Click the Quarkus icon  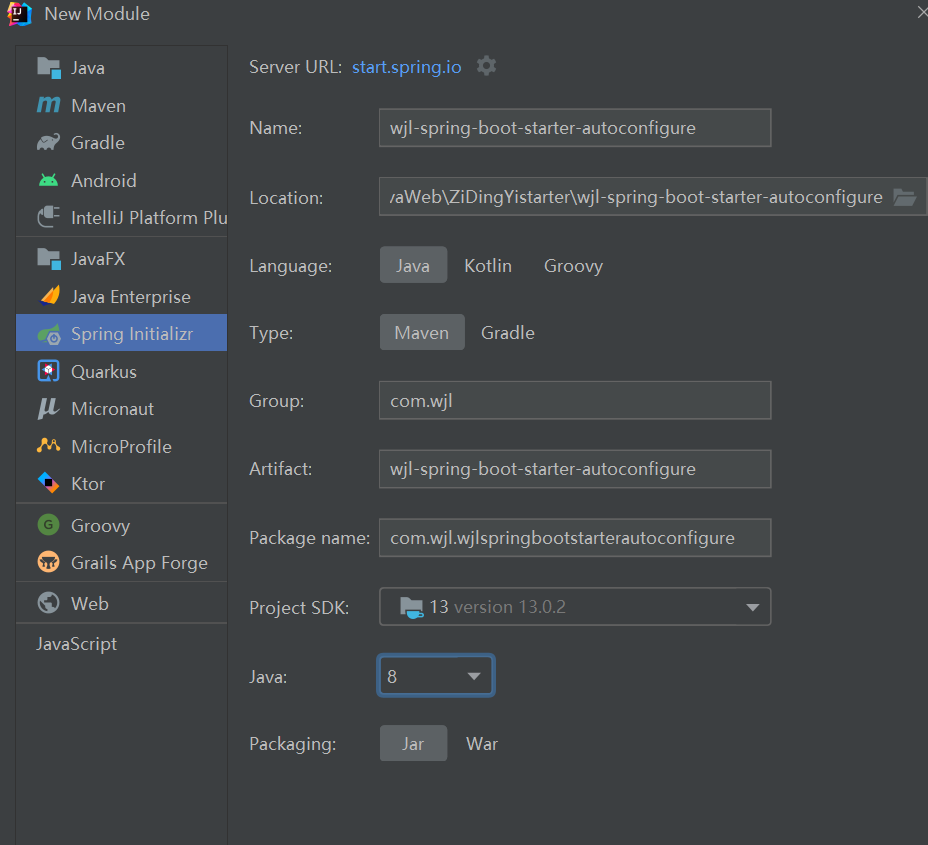click(x=49, y=371)
